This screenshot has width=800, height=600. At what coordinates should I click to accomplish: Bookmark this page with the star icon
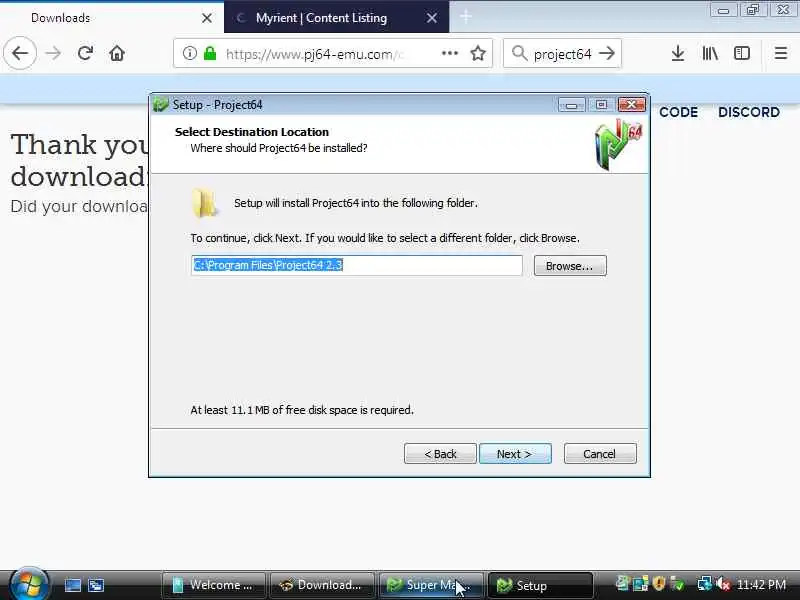pos(478,53)
